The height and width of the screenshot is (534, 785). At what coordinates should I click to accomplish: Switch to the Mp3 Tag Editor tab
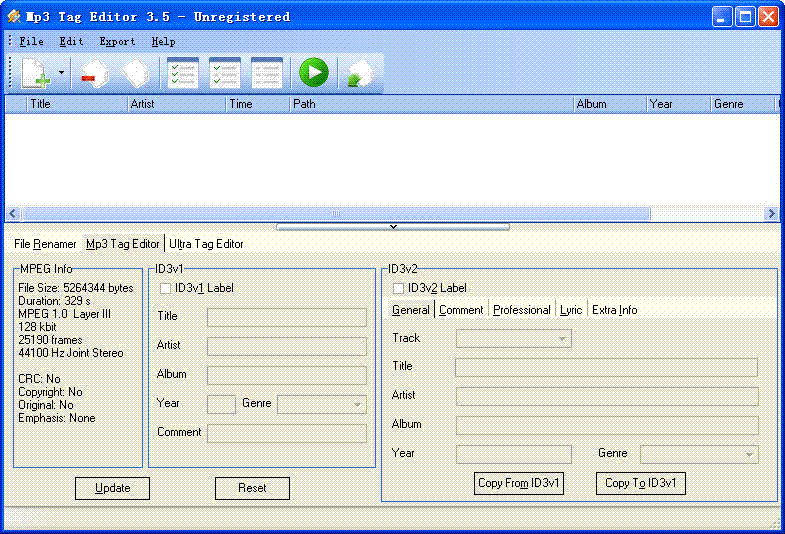point(123,244)
